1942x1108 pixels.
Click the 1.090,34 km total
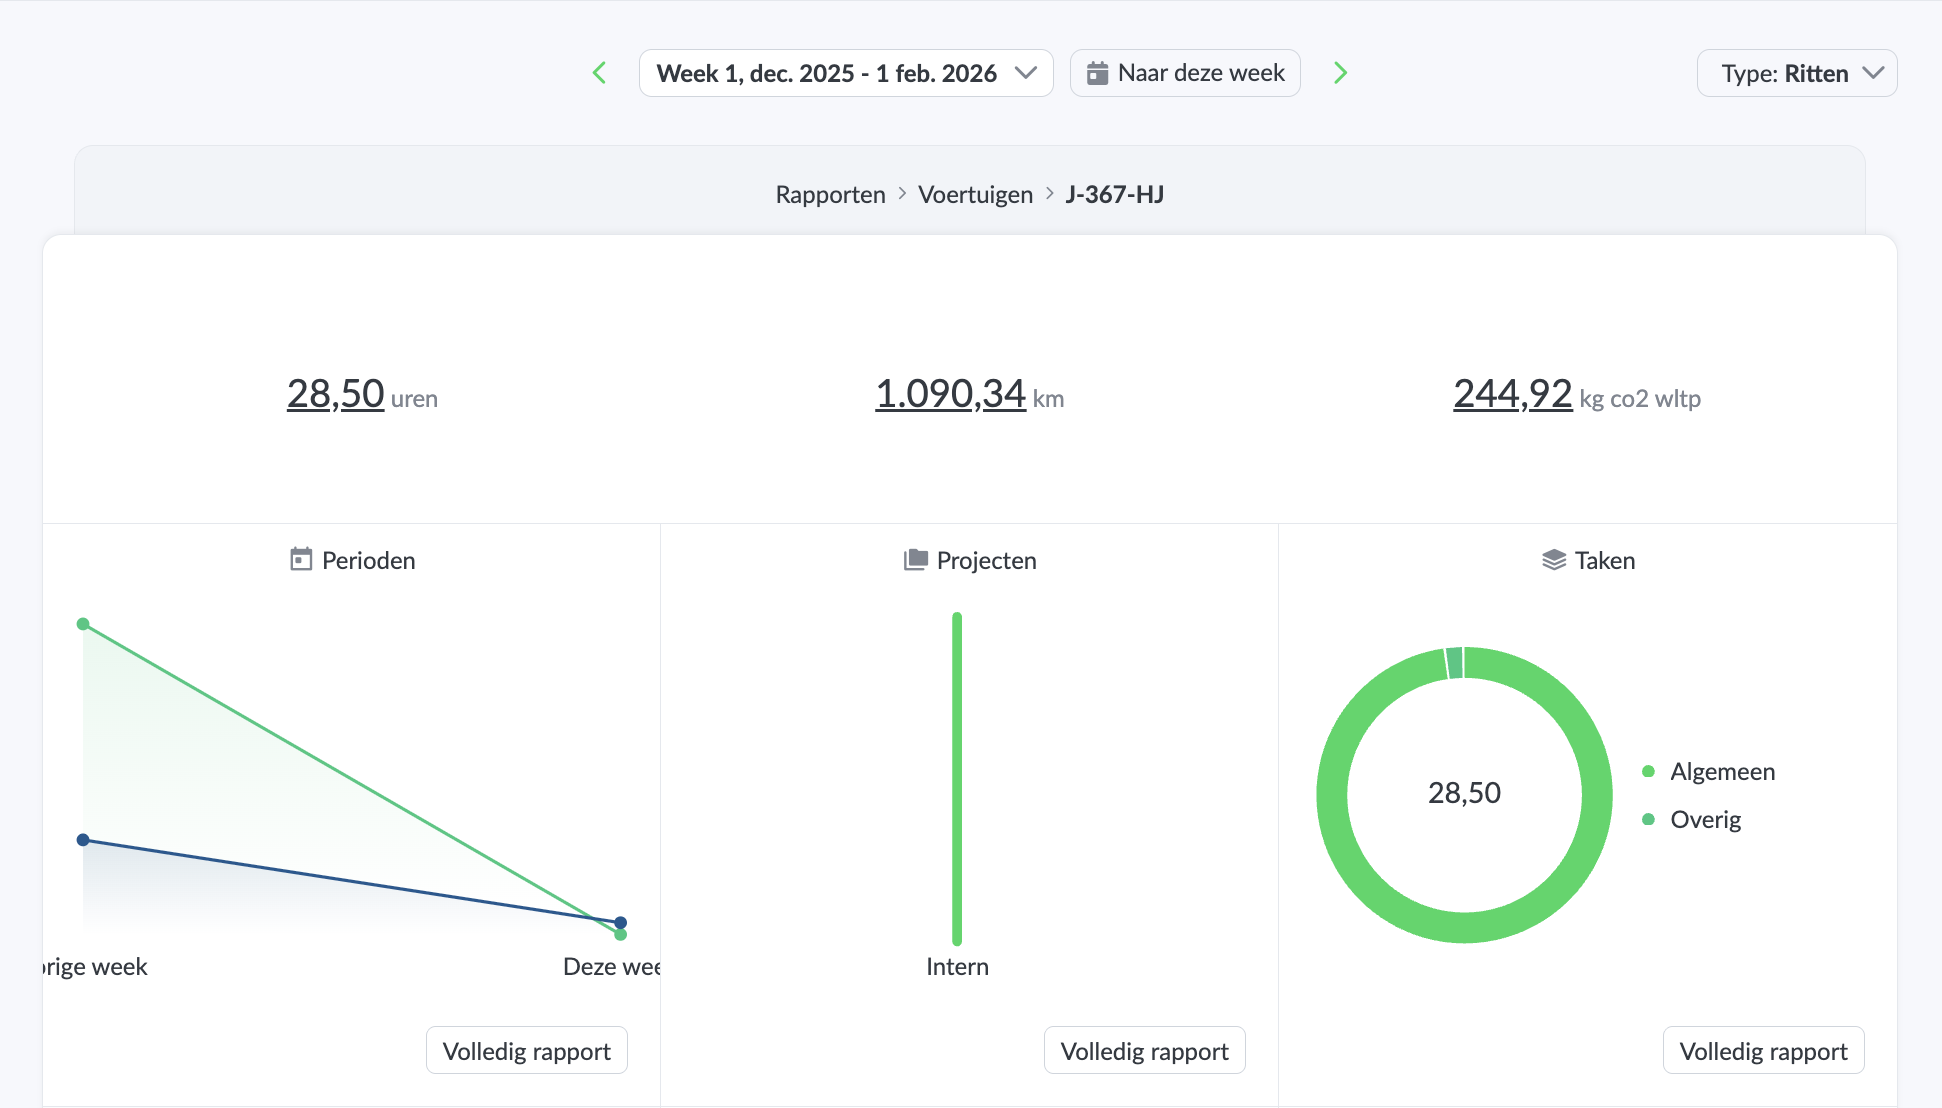950,394
